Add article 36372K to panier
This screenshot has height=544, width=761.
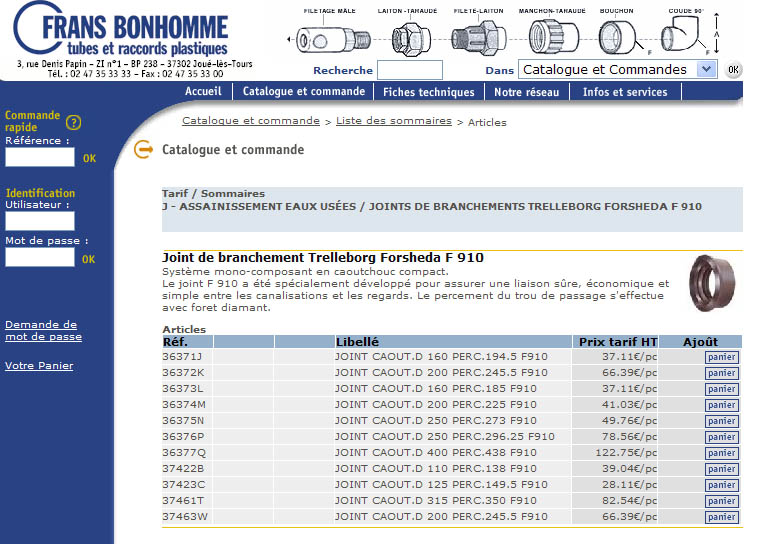click(x=722, y=373)
